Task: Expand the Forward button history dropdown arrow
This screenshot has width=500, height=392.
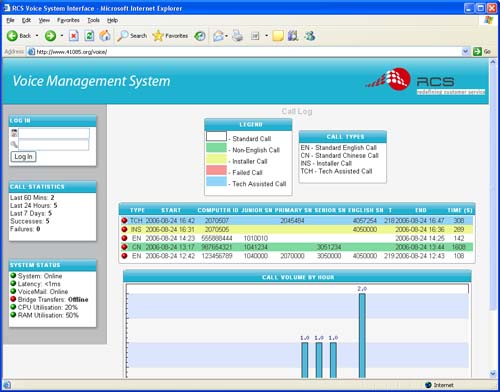Action: 62,36
